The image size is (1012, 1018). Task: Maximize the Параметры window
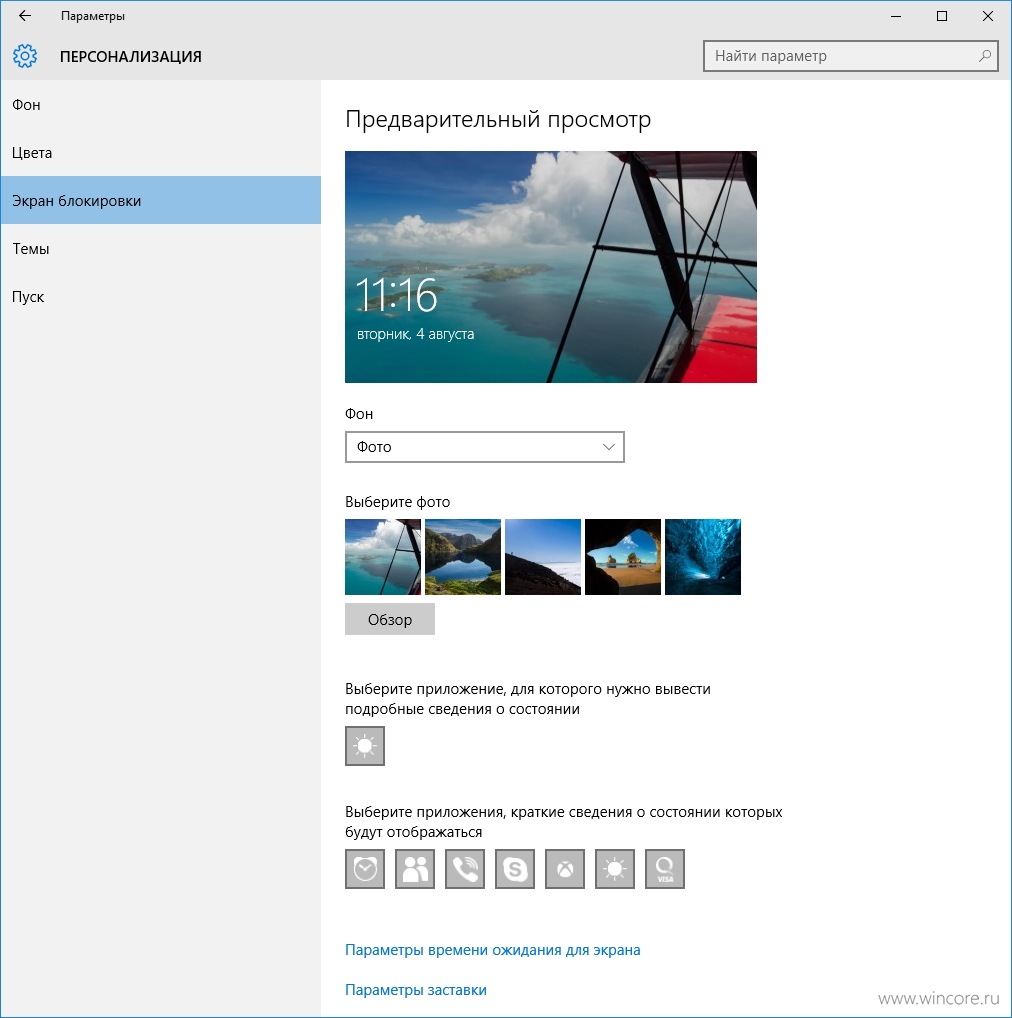(x=942, y=16)
